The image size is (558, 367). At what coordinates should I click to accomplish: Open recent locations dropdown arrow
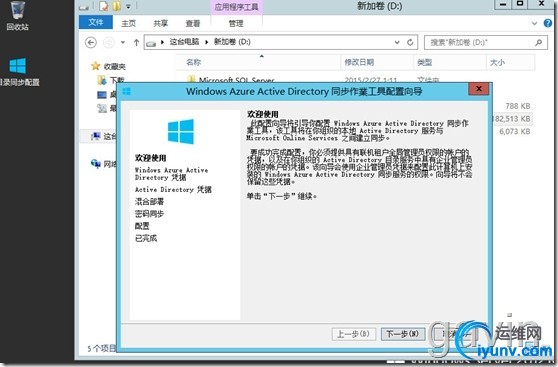(123, 42)
